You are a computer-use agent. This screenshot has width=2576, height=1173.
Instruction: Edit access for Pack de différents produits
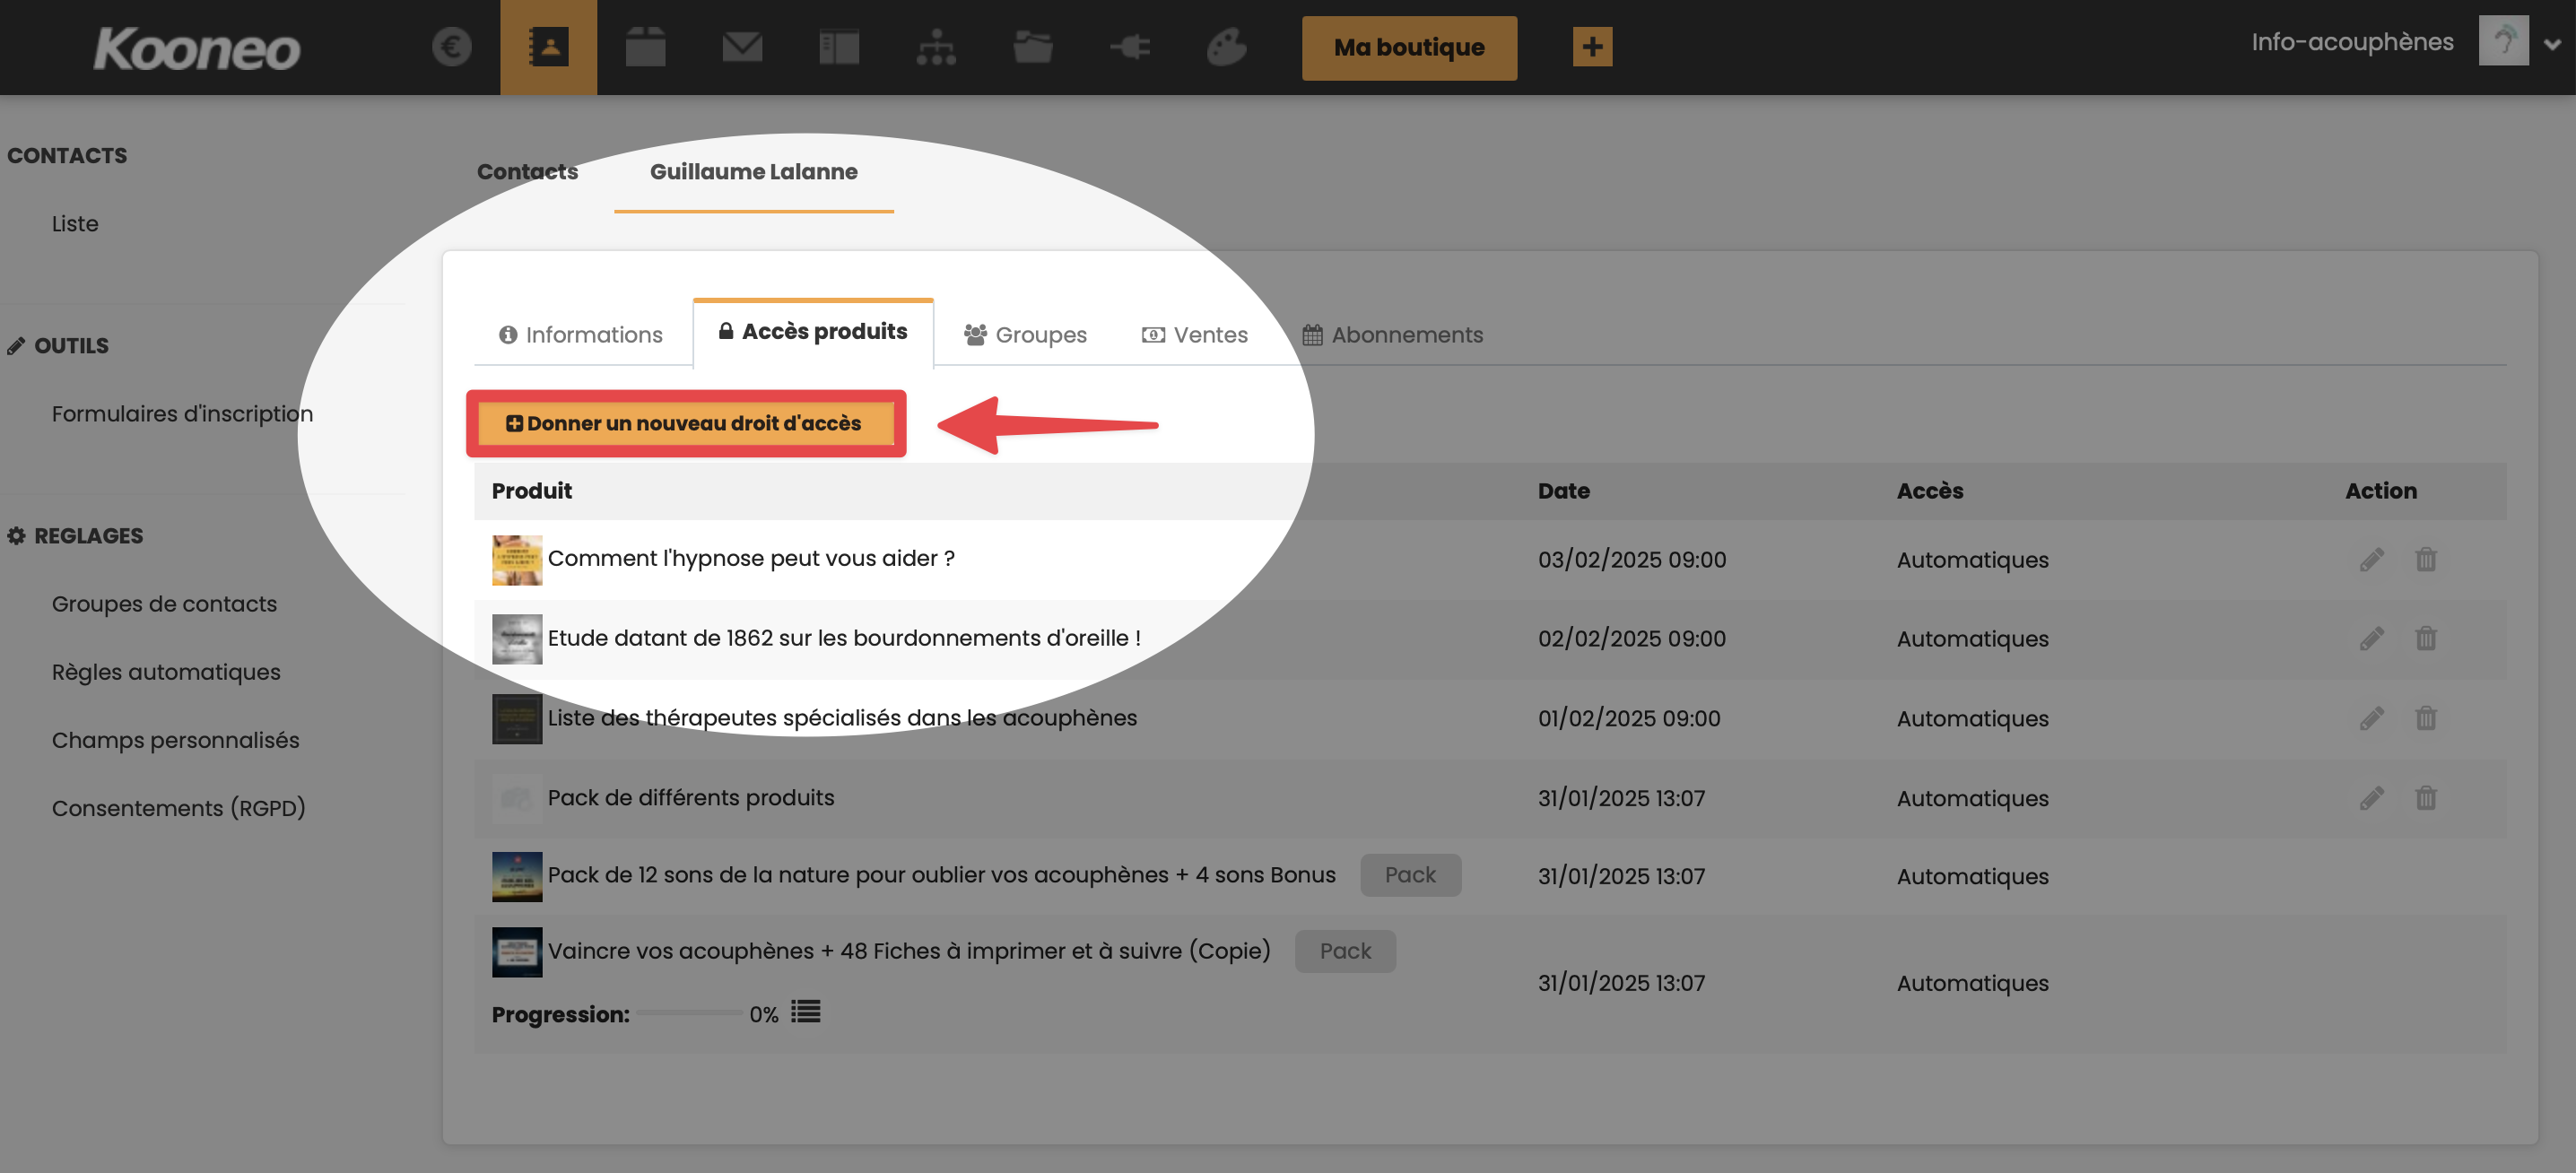point(2371,799)
